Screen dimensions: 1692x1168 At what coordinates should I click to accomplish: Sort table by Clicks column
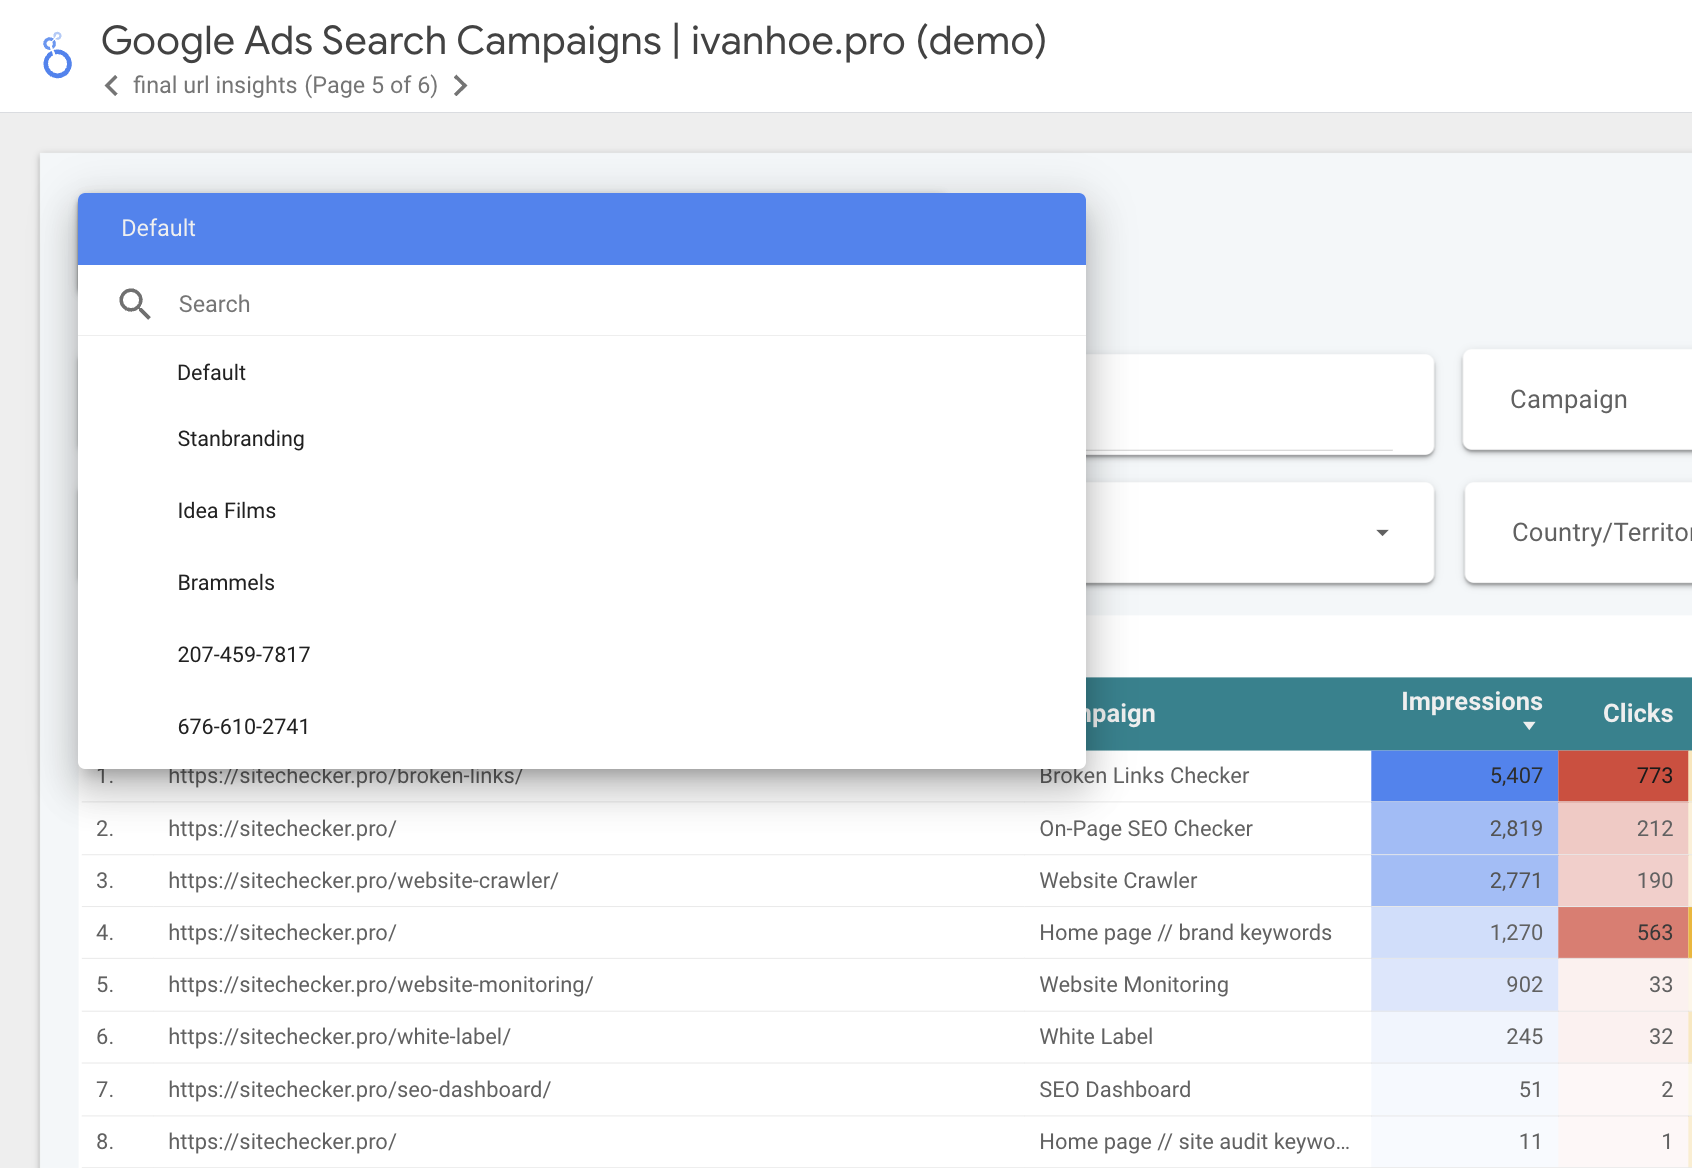point(1636,713)
